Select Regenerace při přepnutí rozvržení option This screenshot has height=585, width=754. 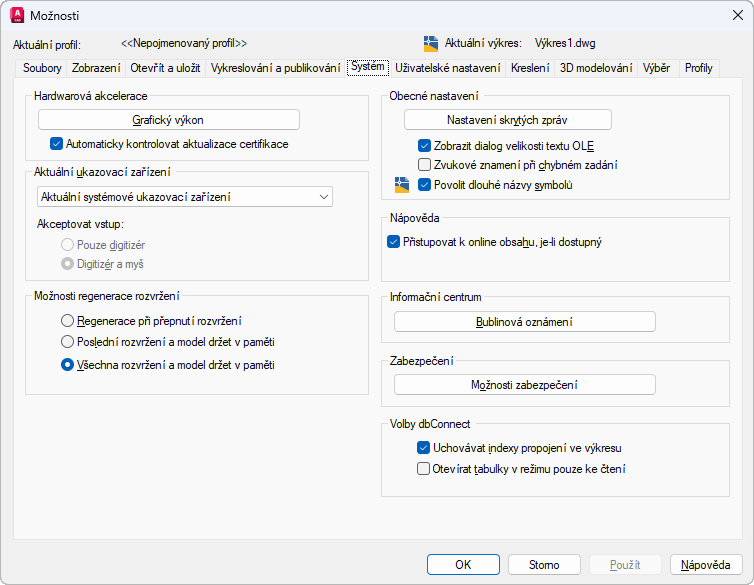(x=67, y=321)
